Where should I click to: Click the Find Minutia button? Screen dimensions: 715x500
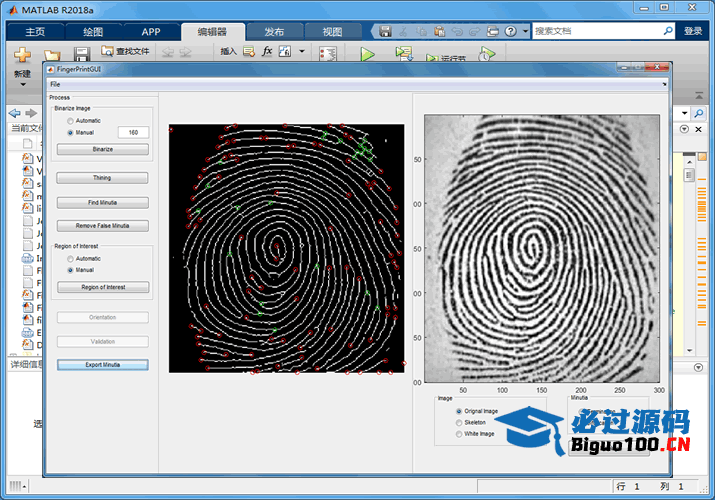click(103, 202)
